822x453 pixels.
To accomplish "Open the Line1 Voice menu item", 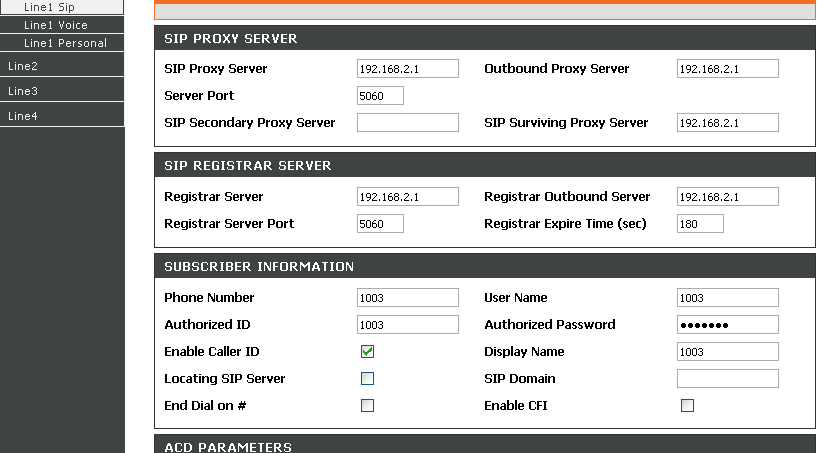I will coord(62,25).
